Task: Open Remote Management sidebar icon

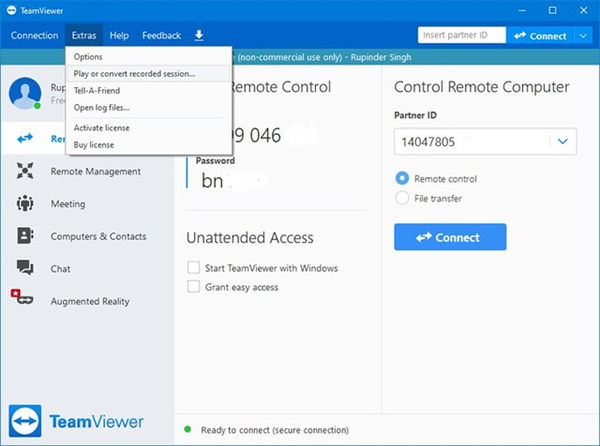Action: pyautogui.click(x=26, y=171)
